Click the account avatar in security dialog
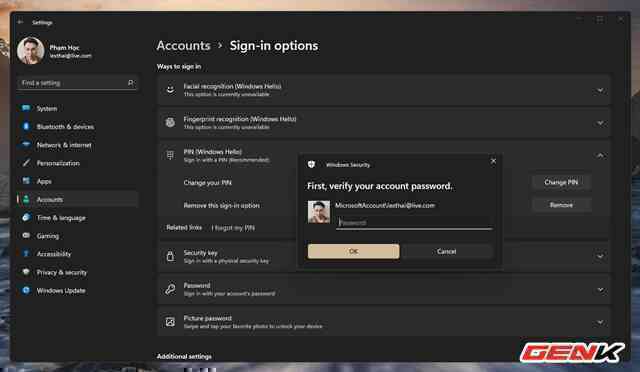 click(x=319, y=212)
